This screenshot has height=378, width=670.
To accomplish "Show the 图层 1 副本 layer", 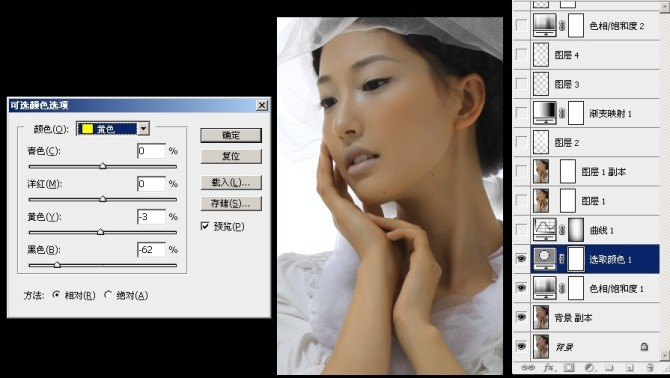I will (x=521, y=171).
